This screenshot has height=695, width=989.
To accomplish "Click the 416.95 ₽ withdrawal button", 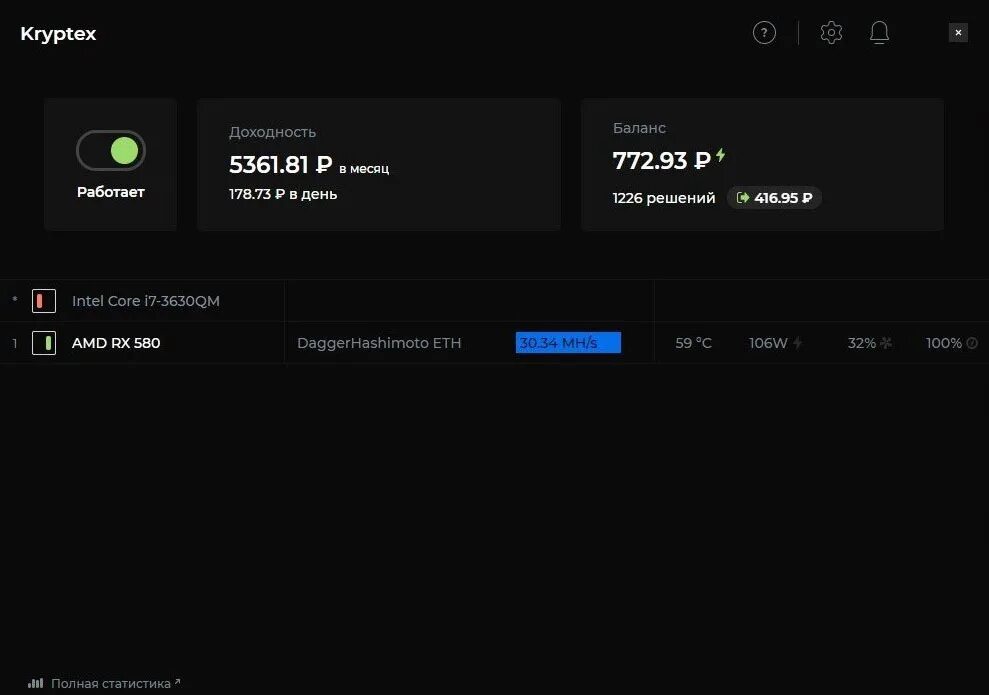I will pyautogui.click(x=774, y=197).
